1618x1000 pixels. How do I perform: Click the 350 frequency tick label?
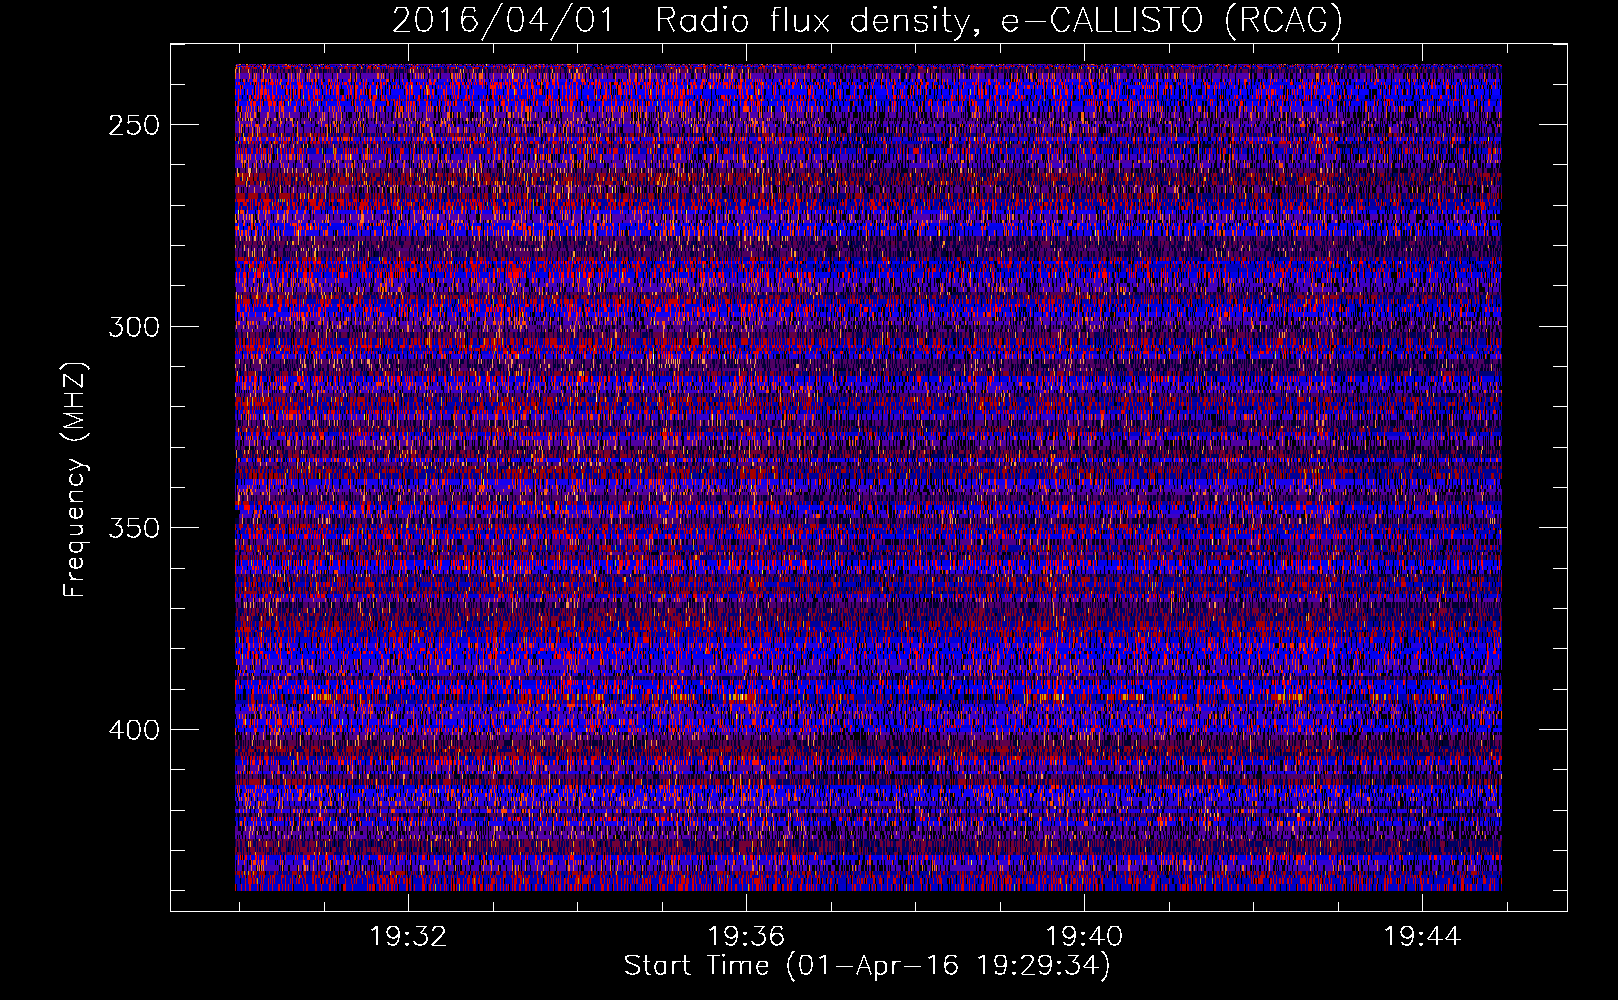point(134,528)
